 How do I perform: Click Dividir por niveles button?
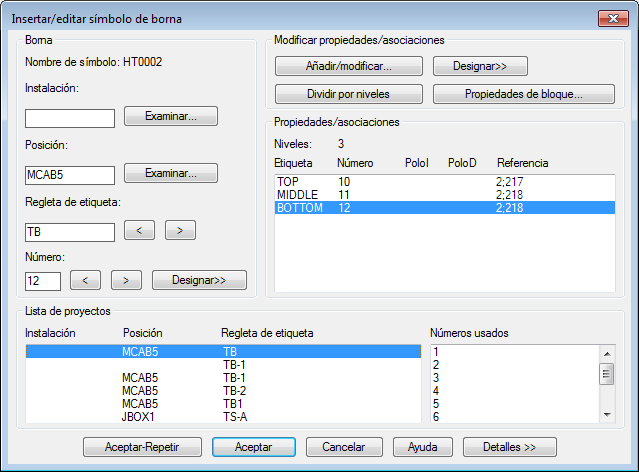point(348,94)
